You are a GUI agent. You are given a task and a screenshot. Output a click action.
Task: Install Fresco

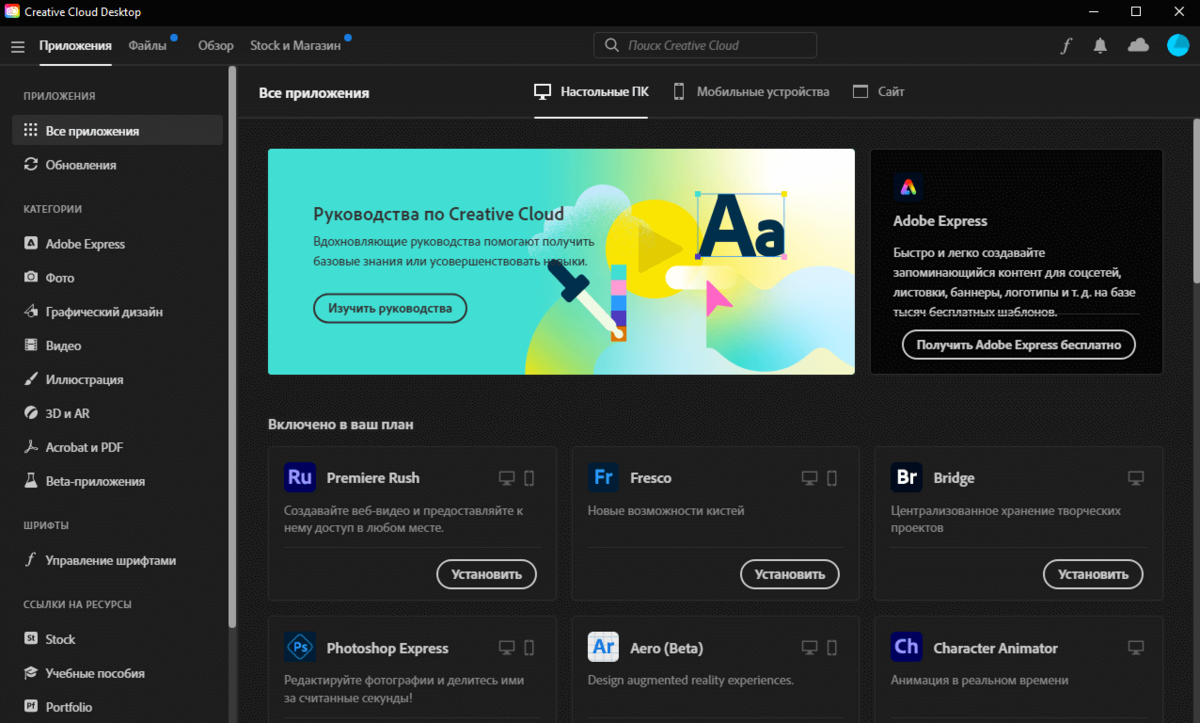point(790,574)
